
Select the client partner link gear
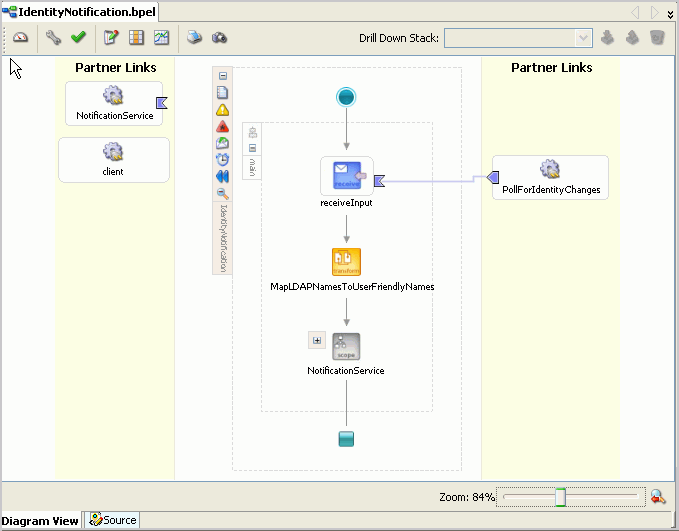tap(113, 152)
